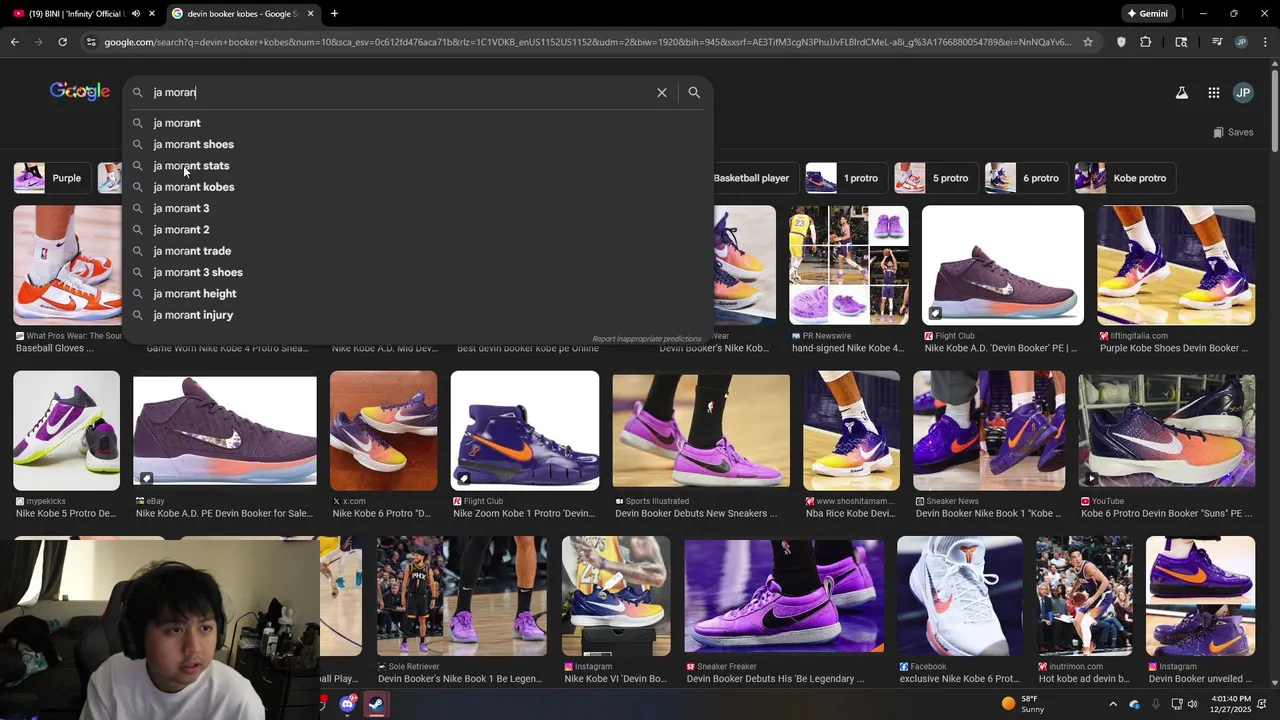This screenshot has height=720, width=1280.
Task: Open Gemini in Chrome
Action: coord(1147,14)
